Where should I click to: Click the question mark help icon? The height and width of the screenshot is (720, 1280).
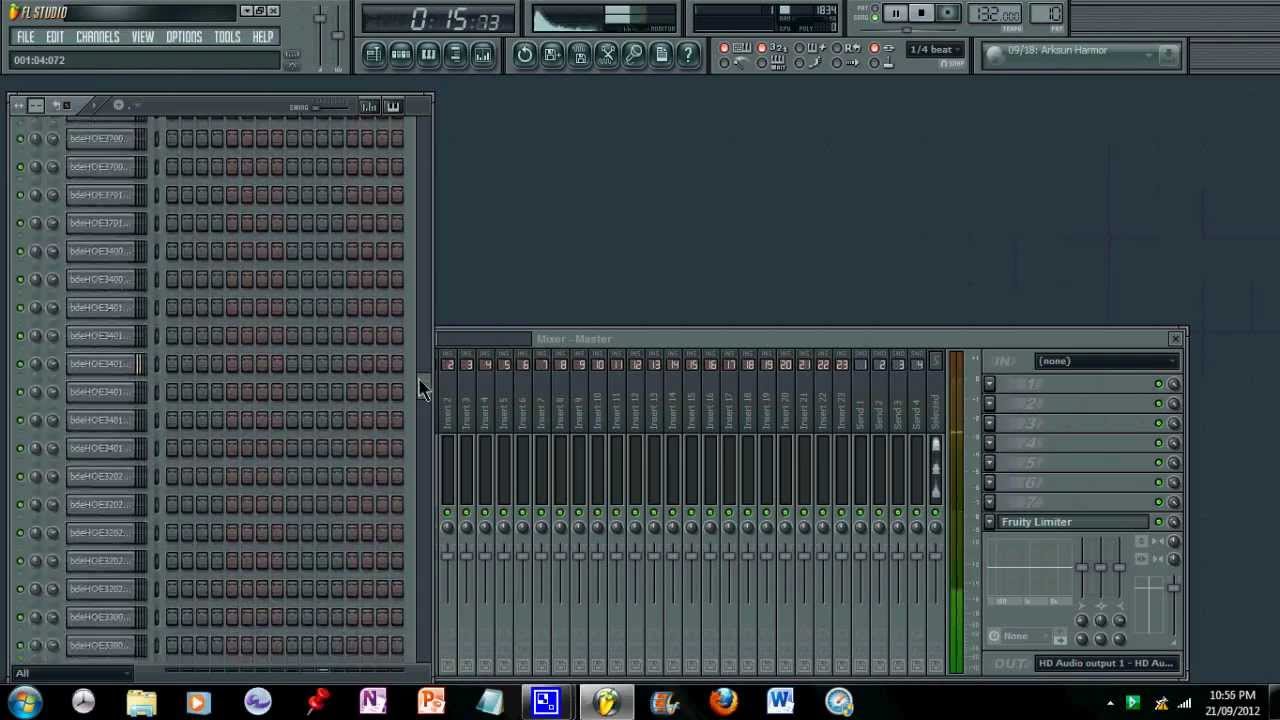pos(688,54)
